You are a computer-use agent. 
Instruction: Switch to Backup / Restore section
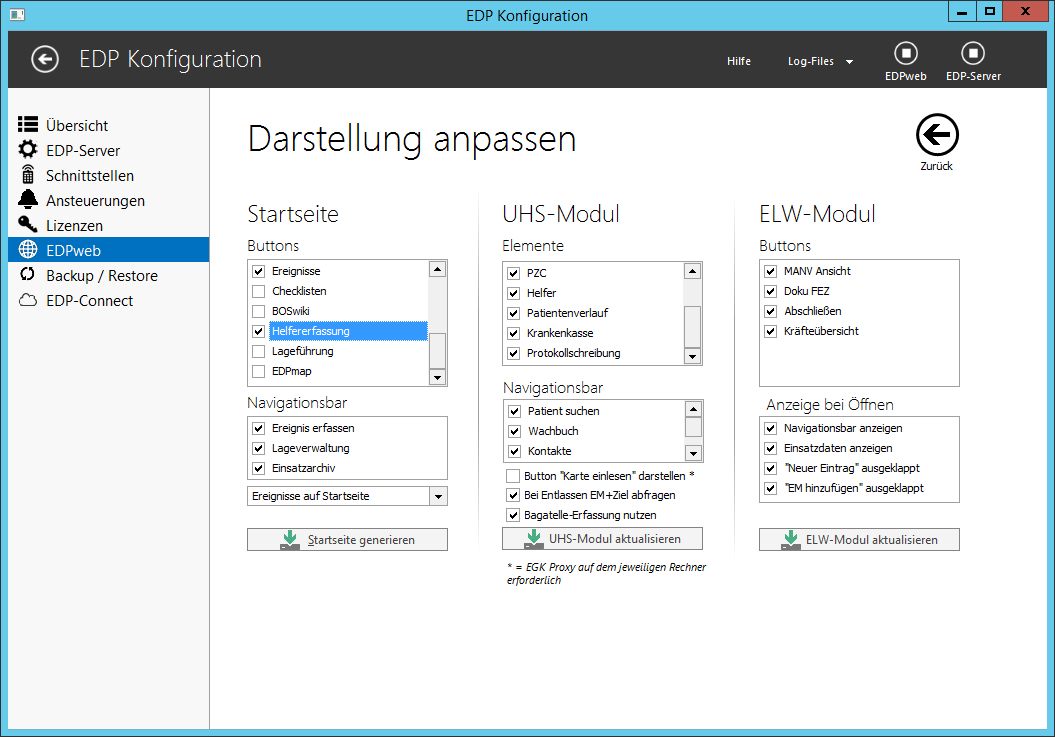pyautogui.click(x=101, y=275)
